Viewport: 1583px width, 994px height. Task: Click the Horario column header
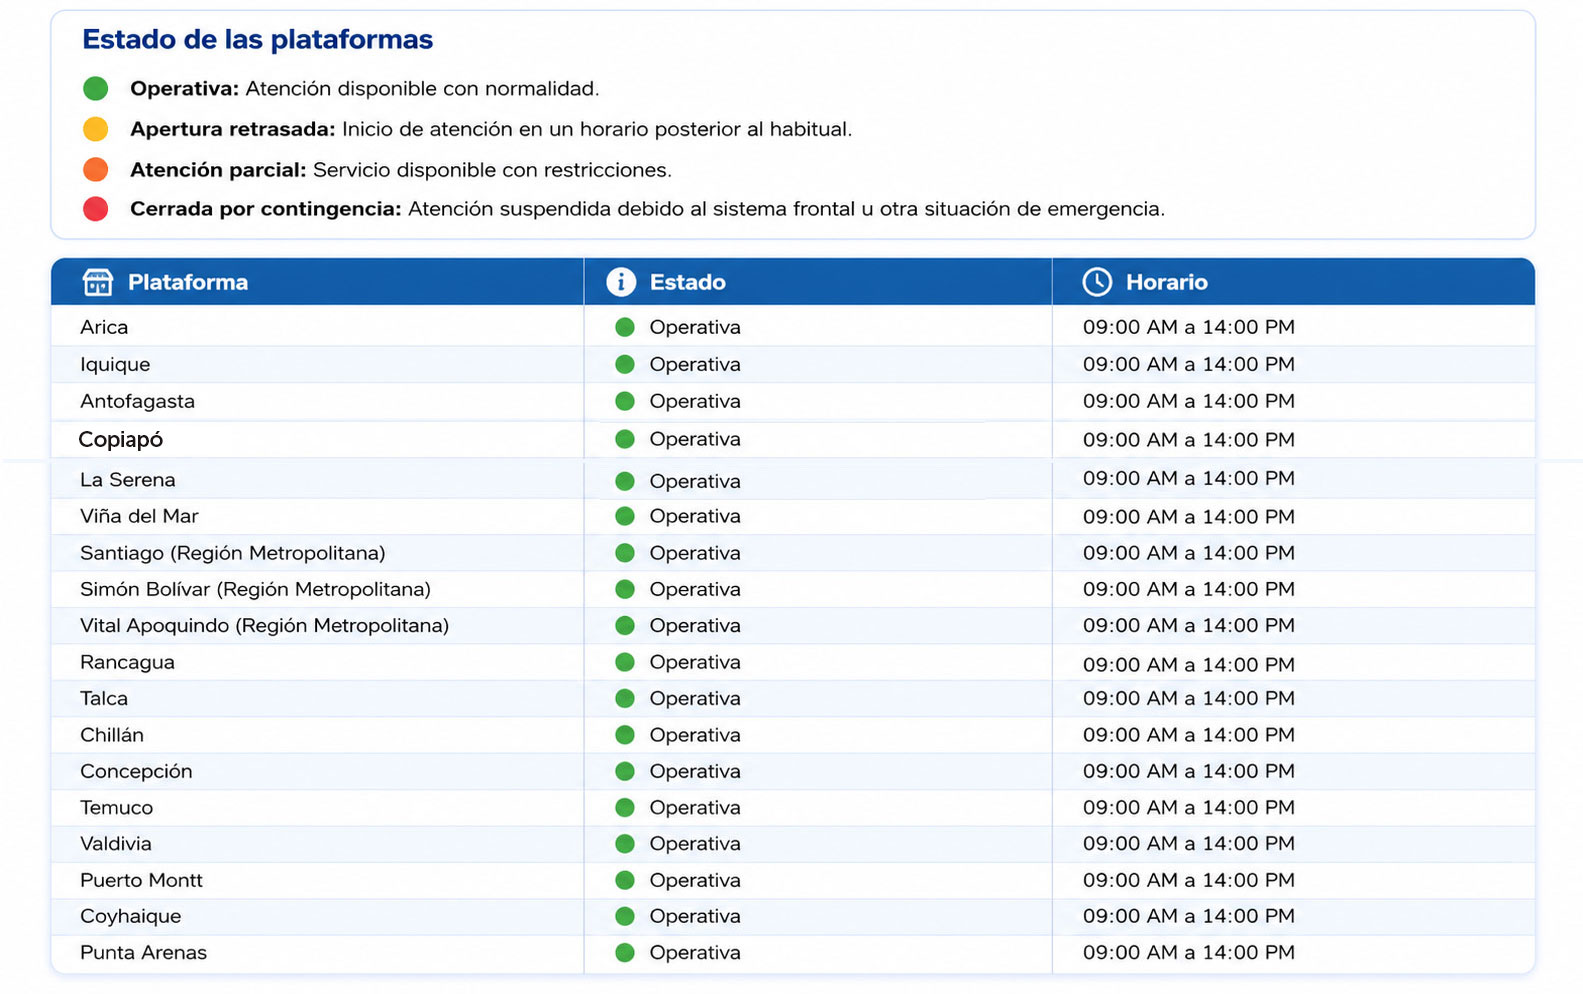click(x=1293, y=282)
